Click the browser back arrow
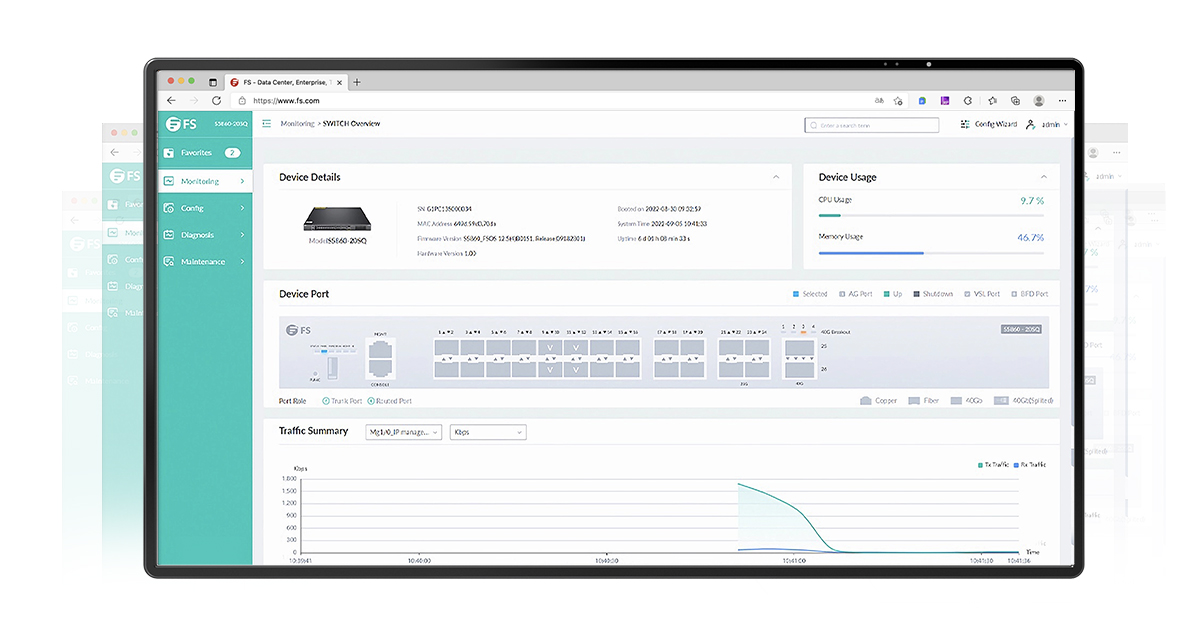 [x=171, y=101]
